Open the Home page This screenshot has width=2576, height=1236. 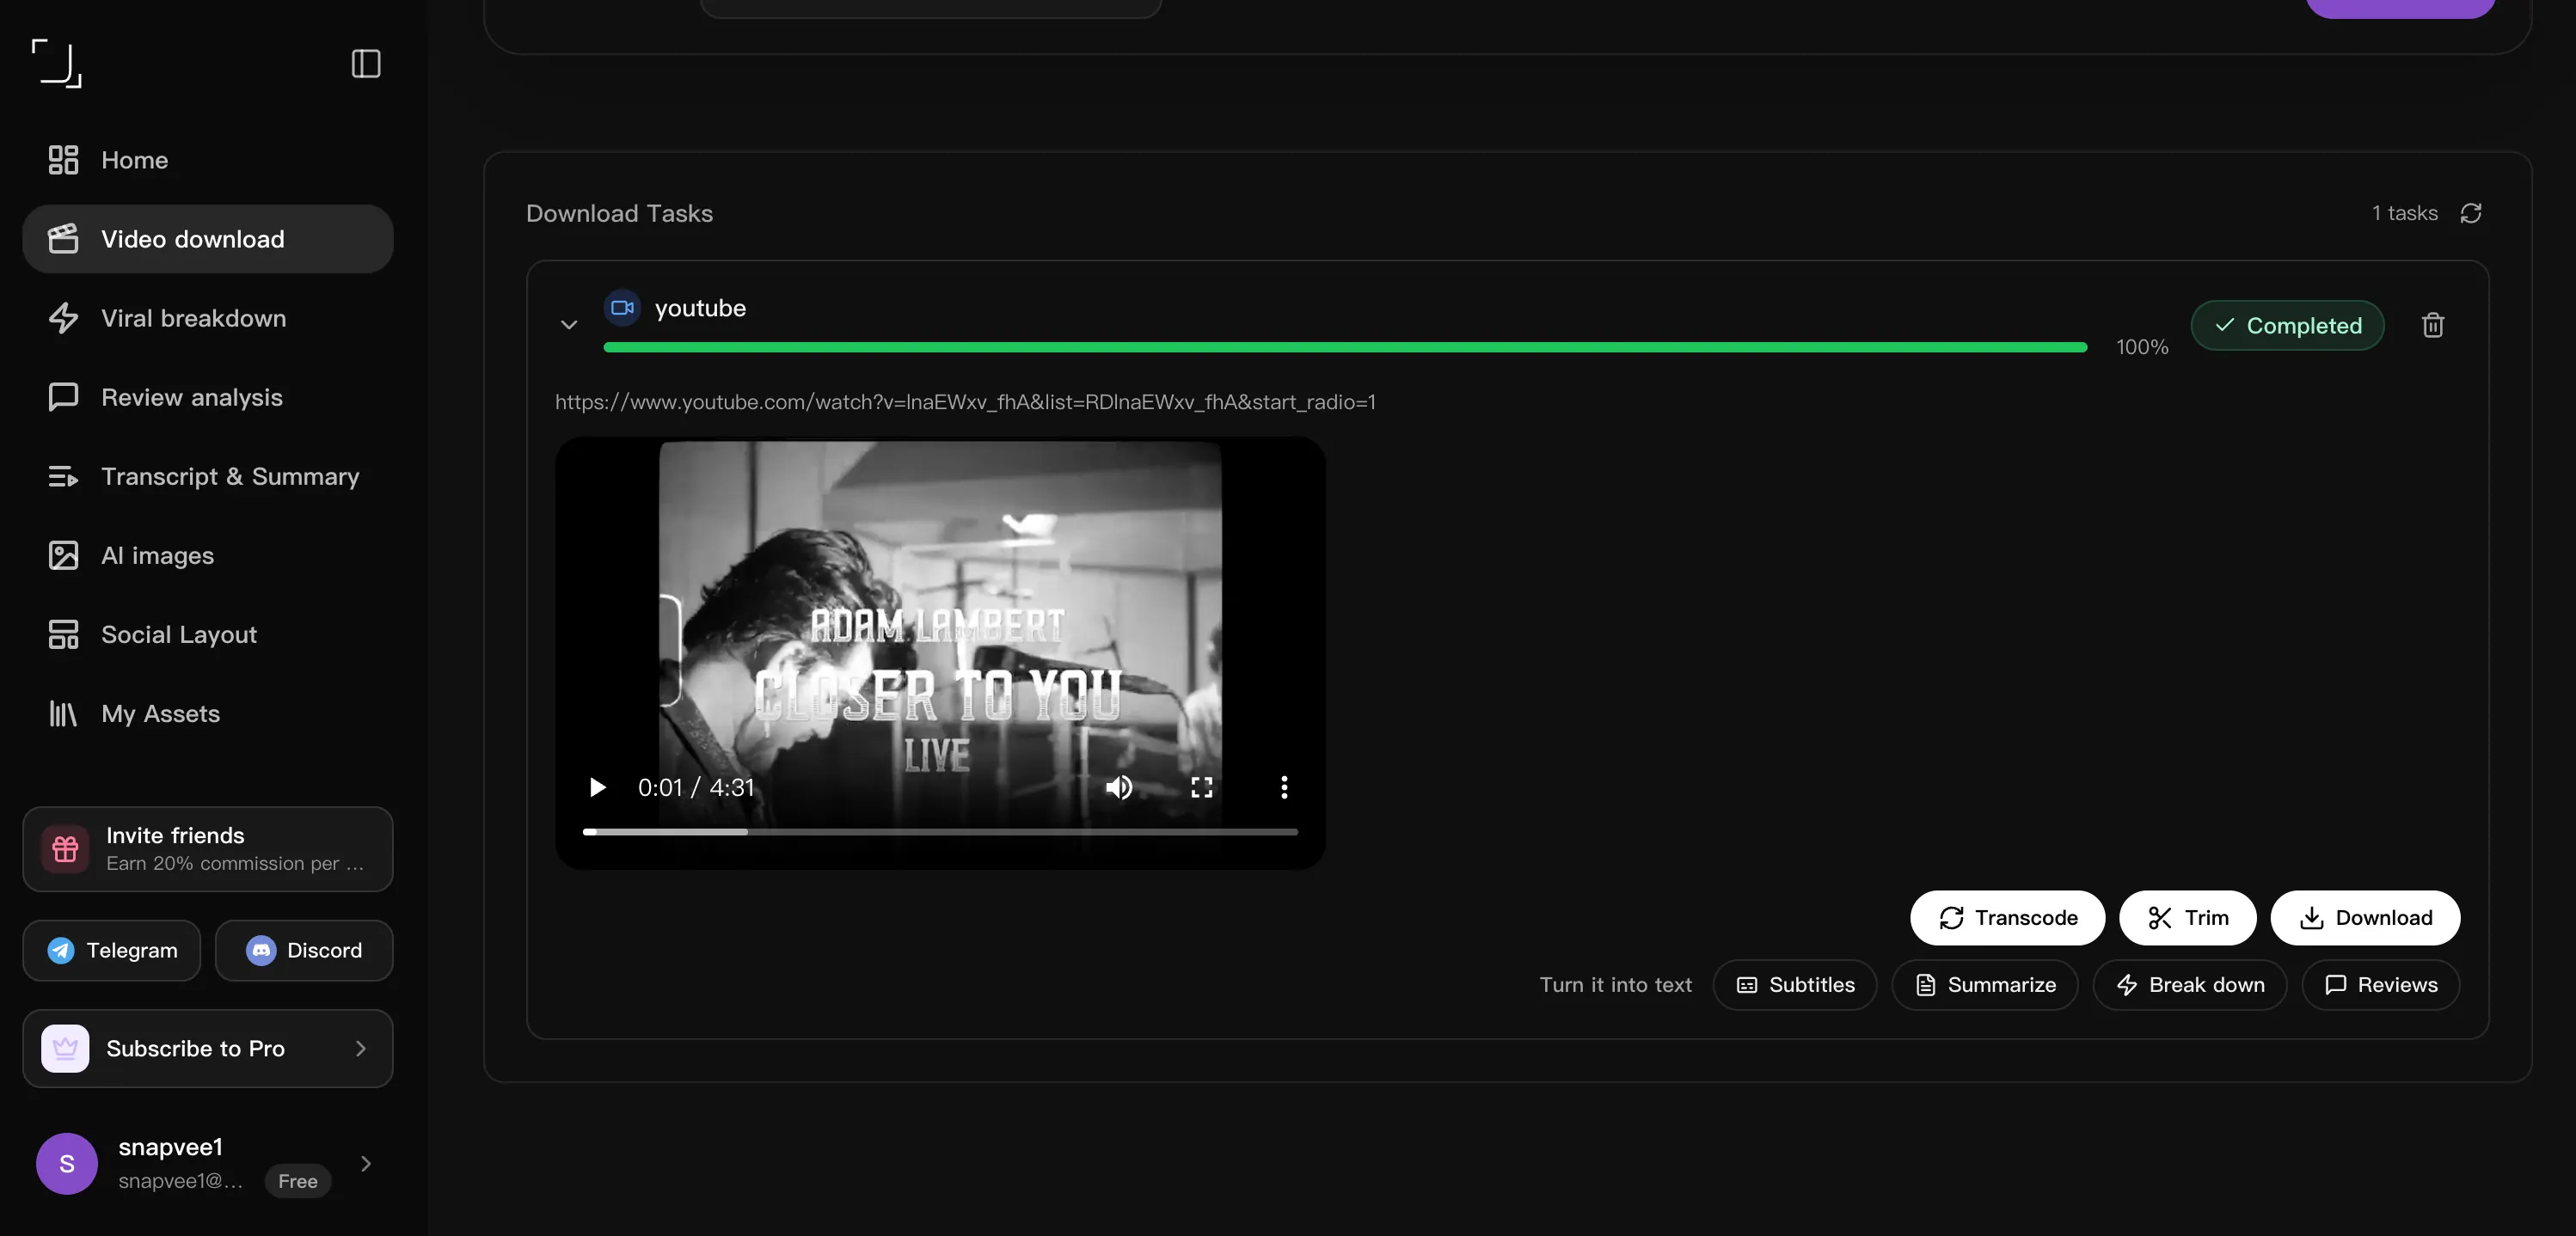click(x=208, y=160)
